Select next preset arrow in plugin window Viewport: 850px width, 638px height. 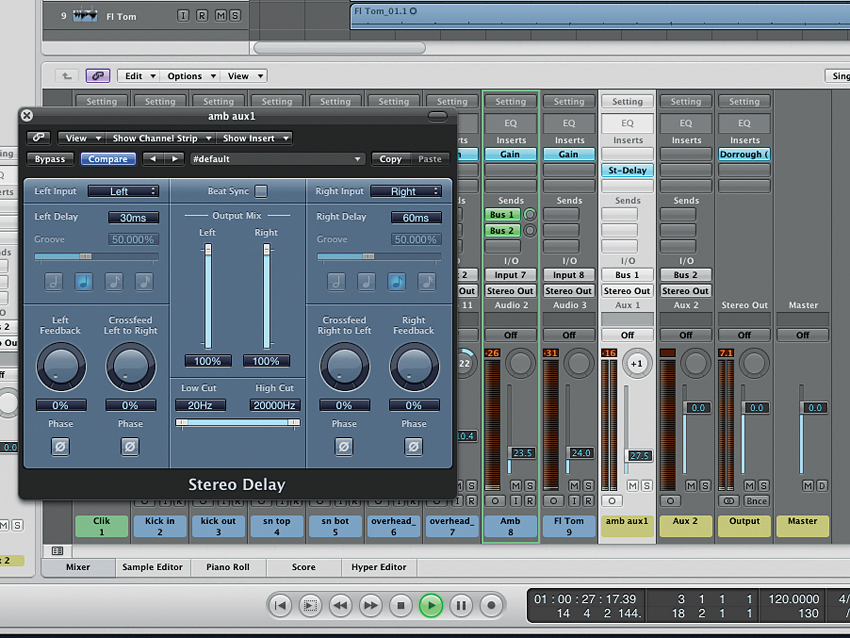(174, 159)
